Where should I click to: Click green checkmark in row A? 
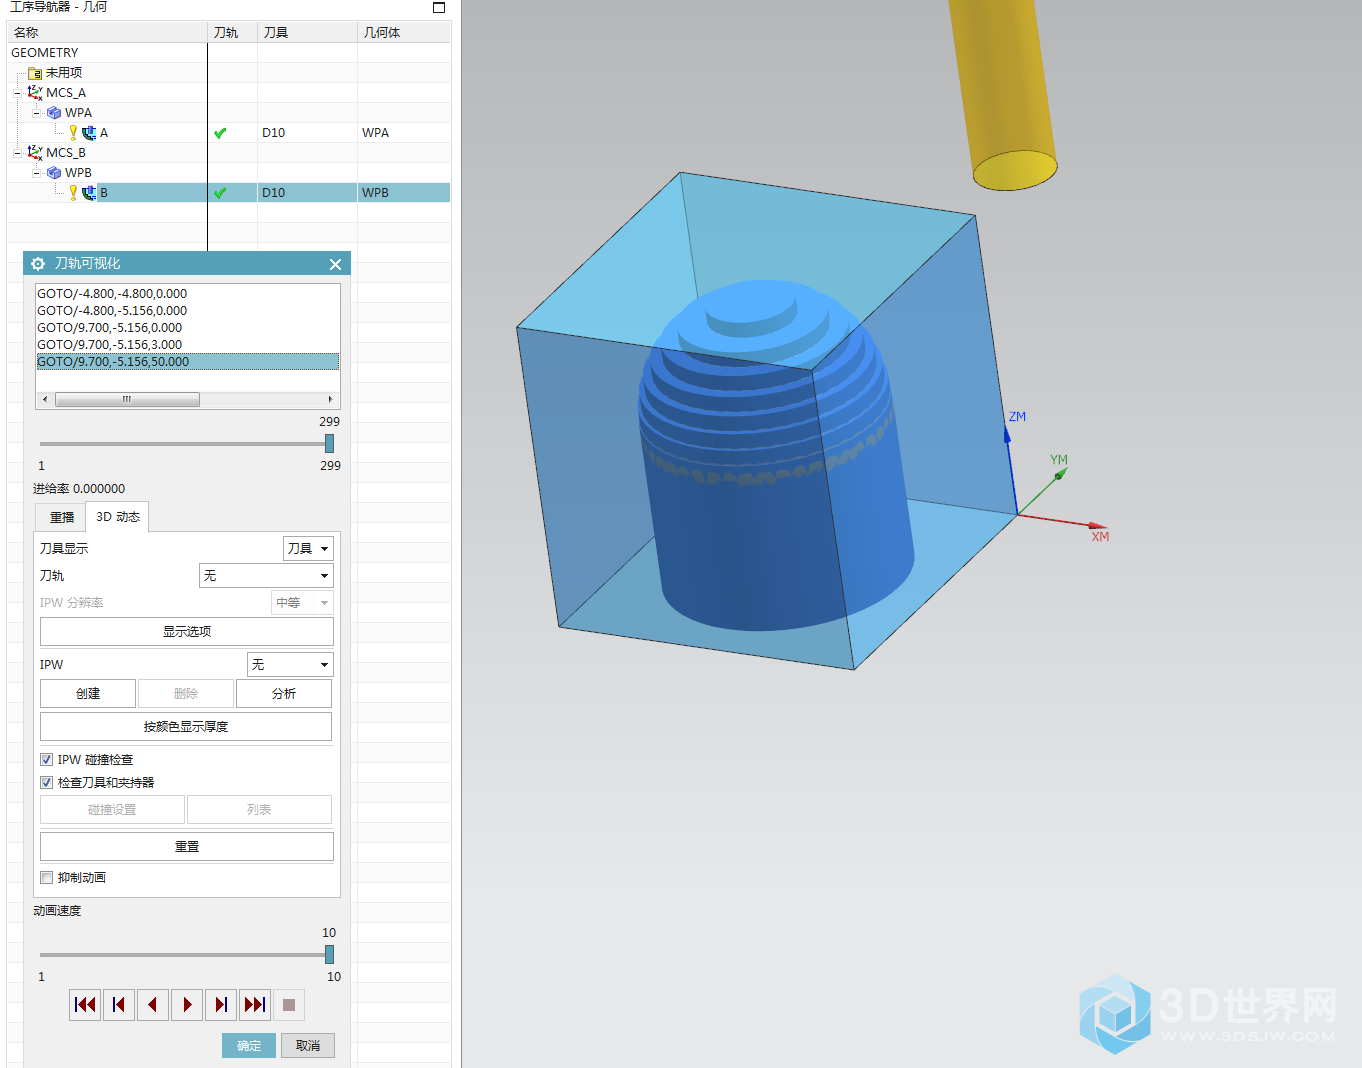tap(220, 133)
